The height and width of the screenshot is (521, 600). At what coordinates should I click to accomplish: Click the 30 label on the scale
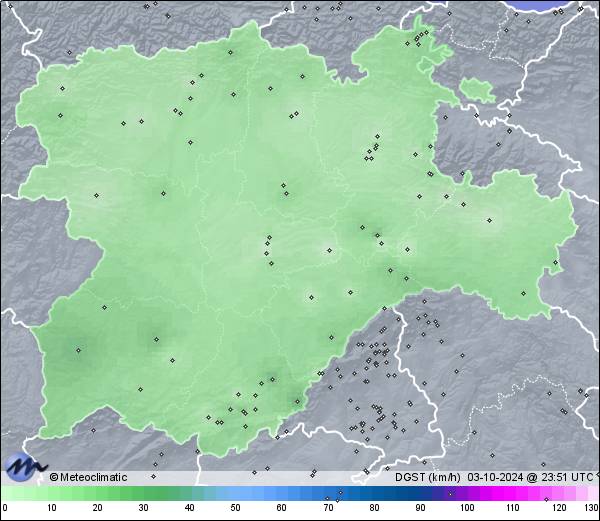tap(143, 508)
